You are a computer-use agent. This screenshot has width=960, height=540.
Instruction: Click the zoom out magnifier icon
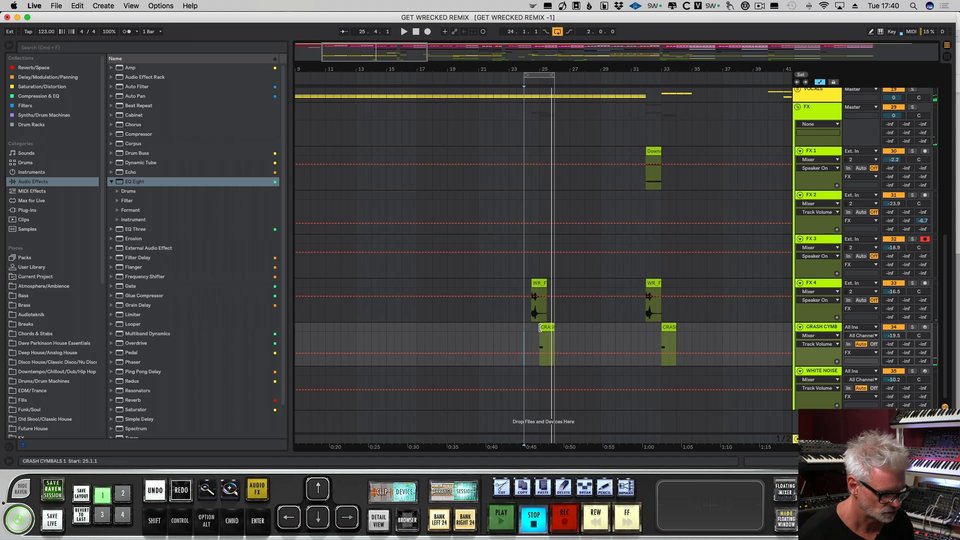pos(207,489)
